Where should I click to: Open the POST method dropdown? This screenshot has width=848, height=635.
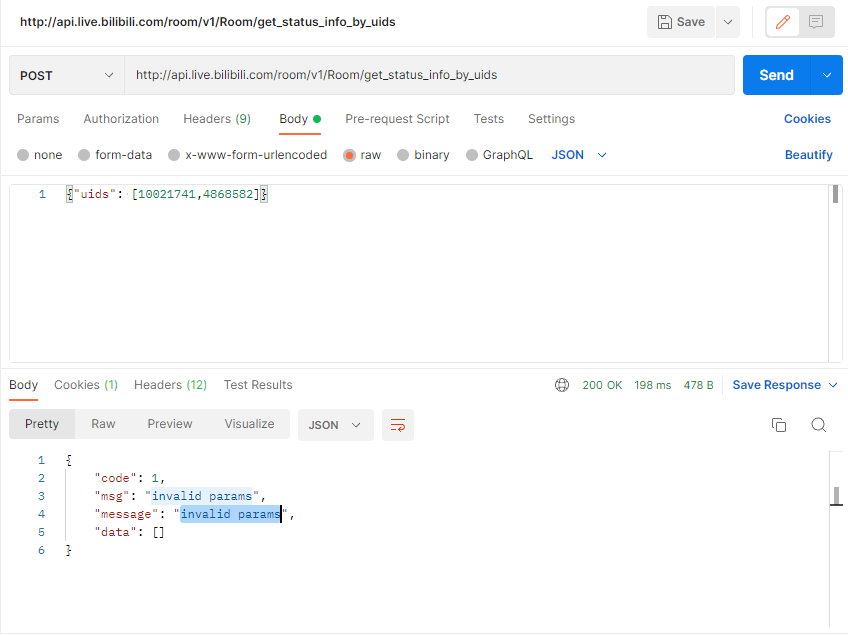point(66,74)
